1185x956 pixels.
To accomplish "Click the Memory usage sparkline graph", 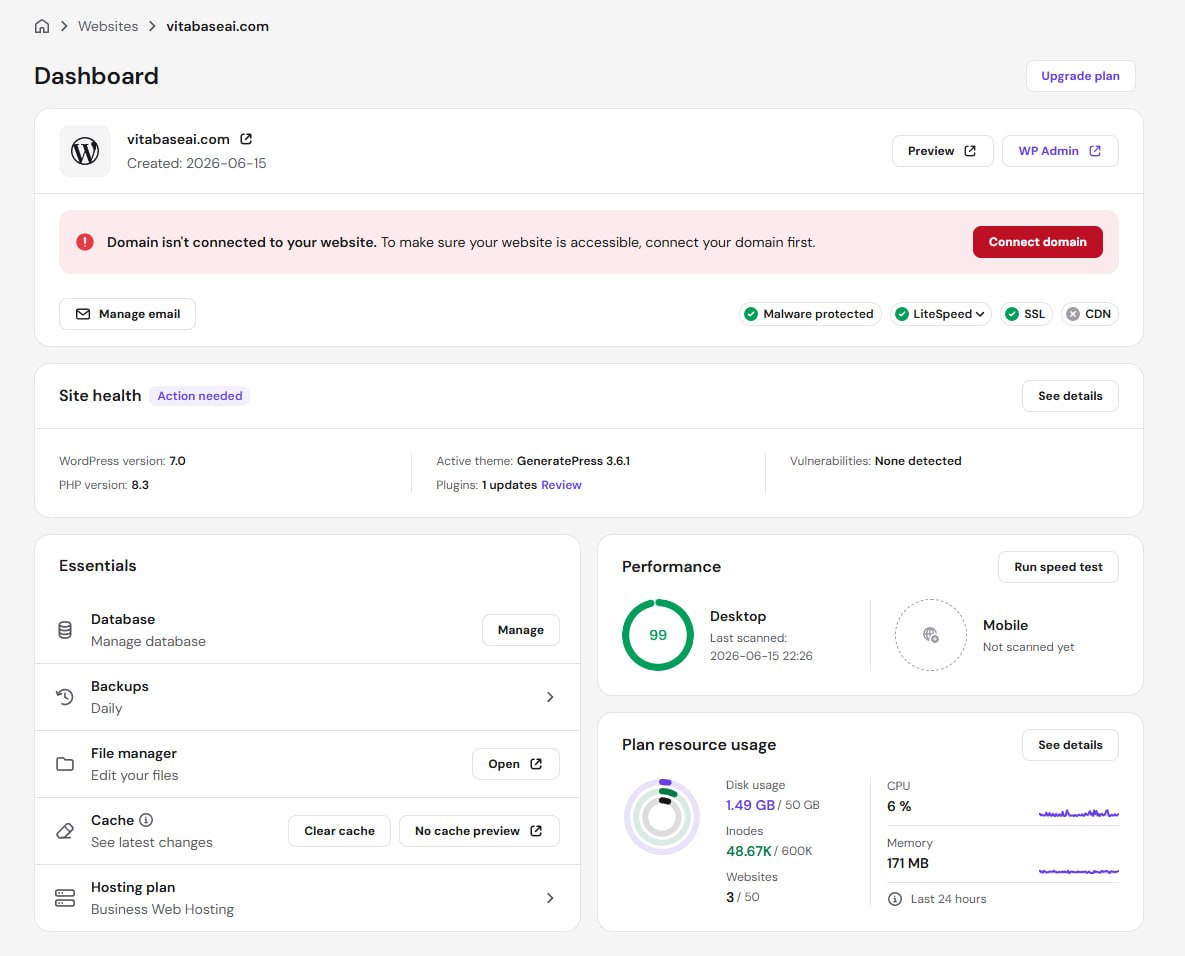I will coord(1078,871).
